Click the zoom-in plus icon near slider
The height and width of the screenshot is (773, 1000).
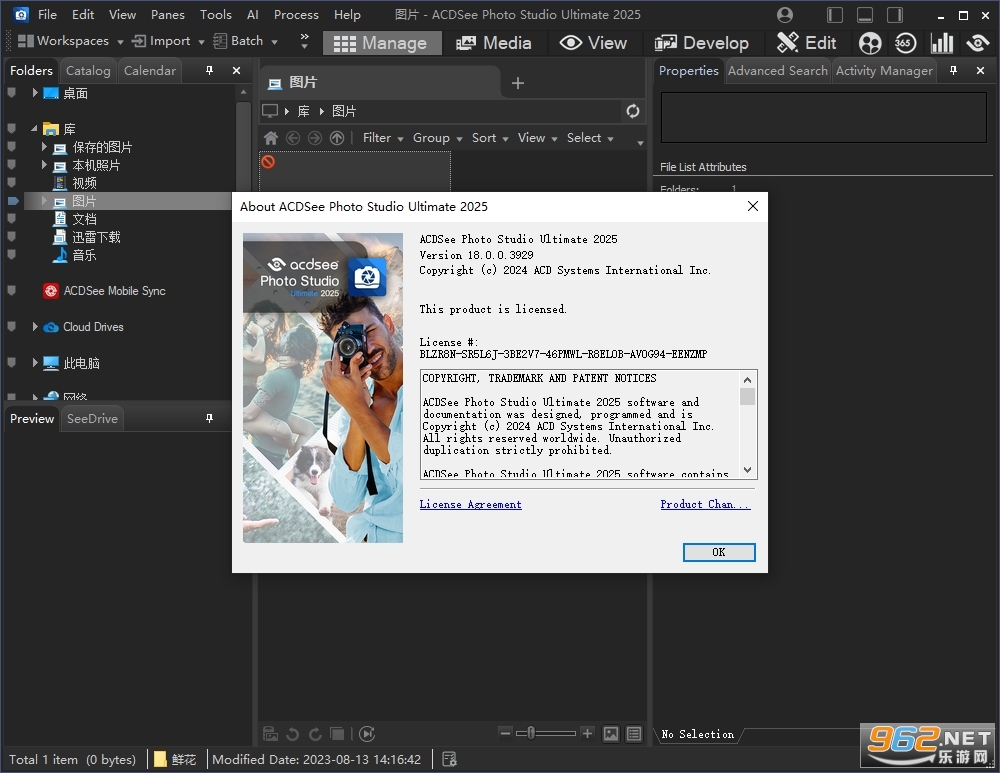tap(587, 733)
